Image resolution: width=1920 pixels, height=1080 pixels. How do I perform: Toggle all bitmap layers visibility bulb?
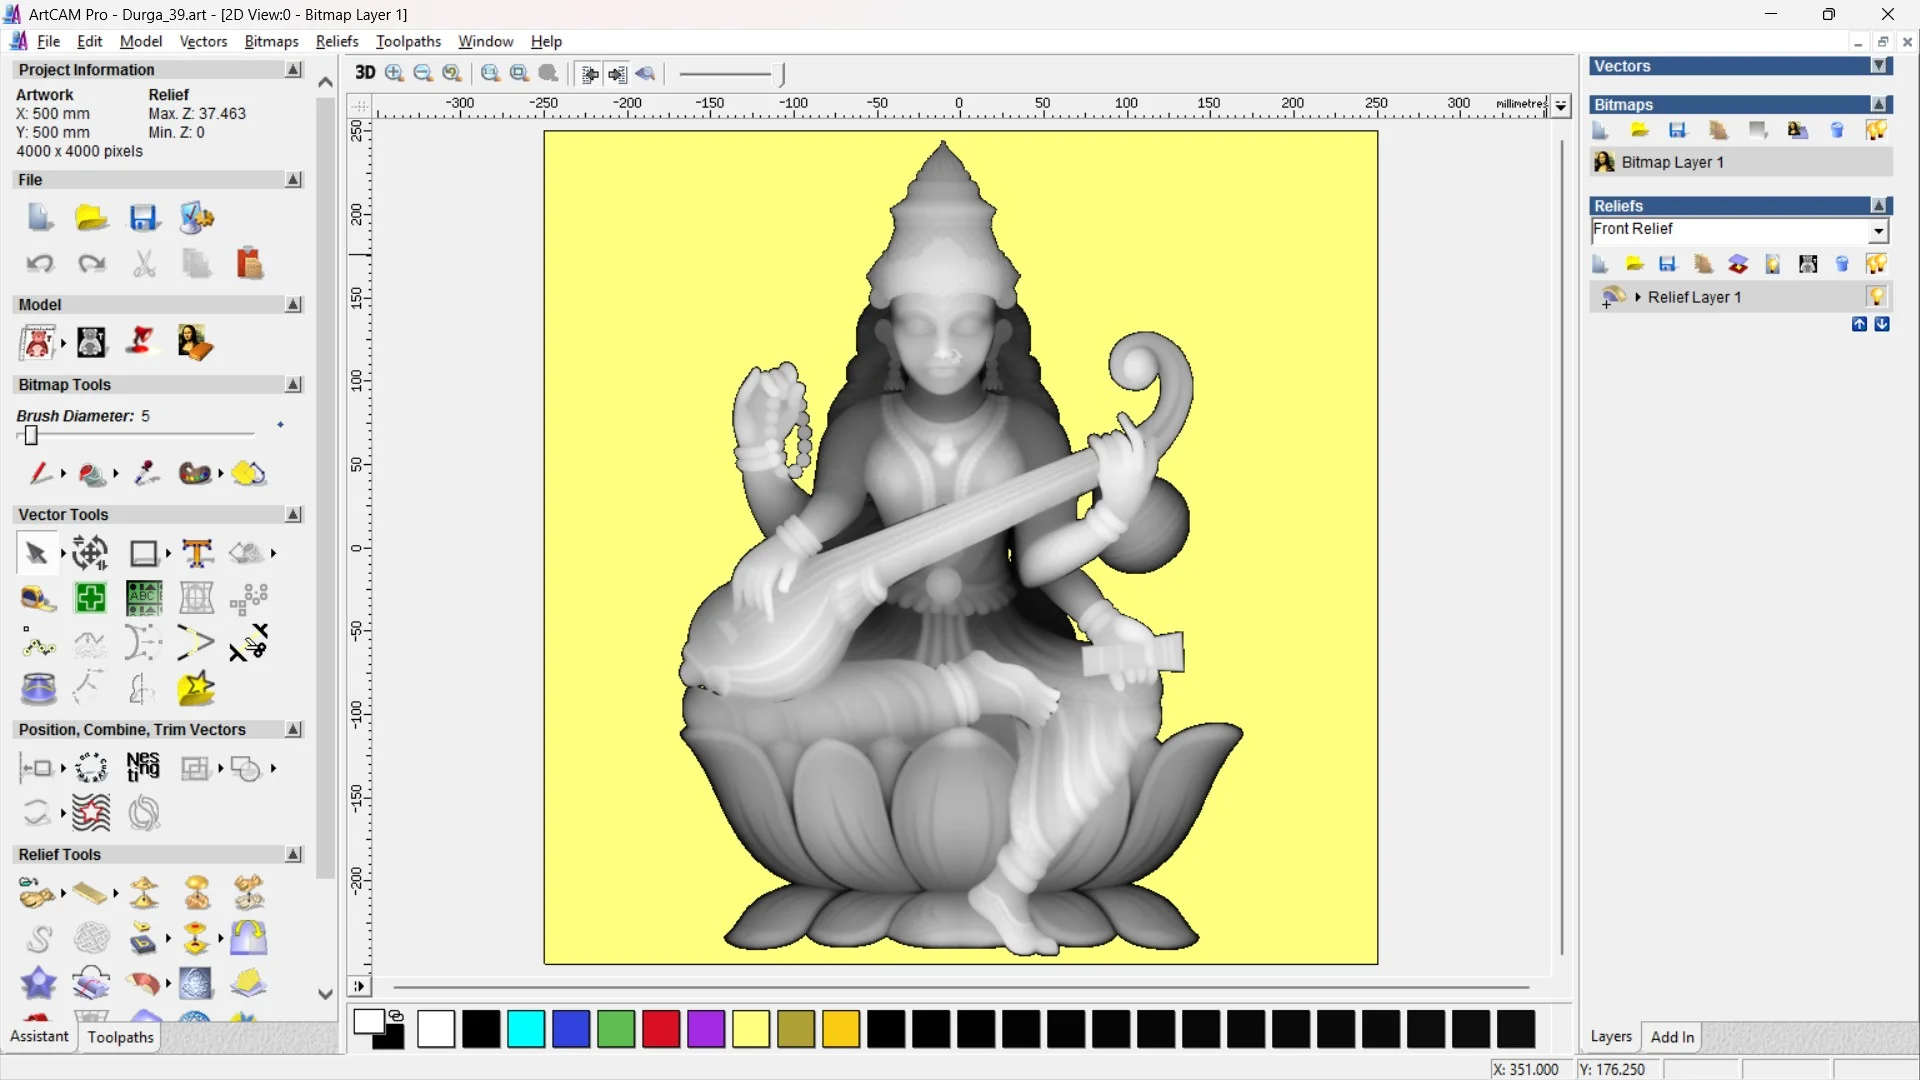[1876, 130]
